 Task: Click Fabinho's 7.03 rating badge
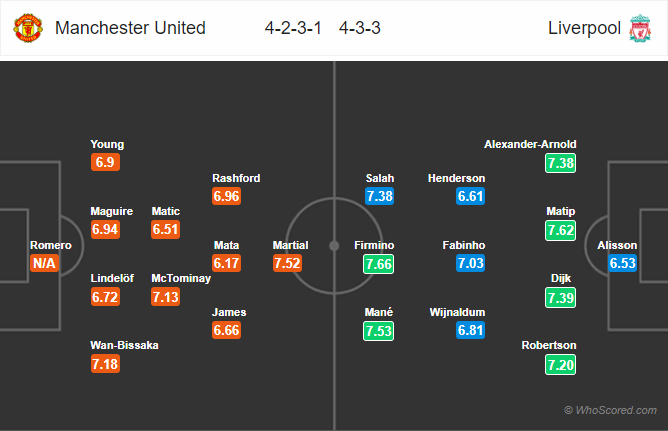[x=470, y=263]
